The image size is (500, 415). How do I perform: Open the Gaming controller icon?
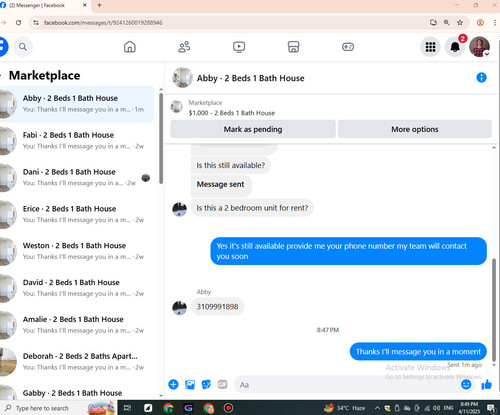point(348,47)
